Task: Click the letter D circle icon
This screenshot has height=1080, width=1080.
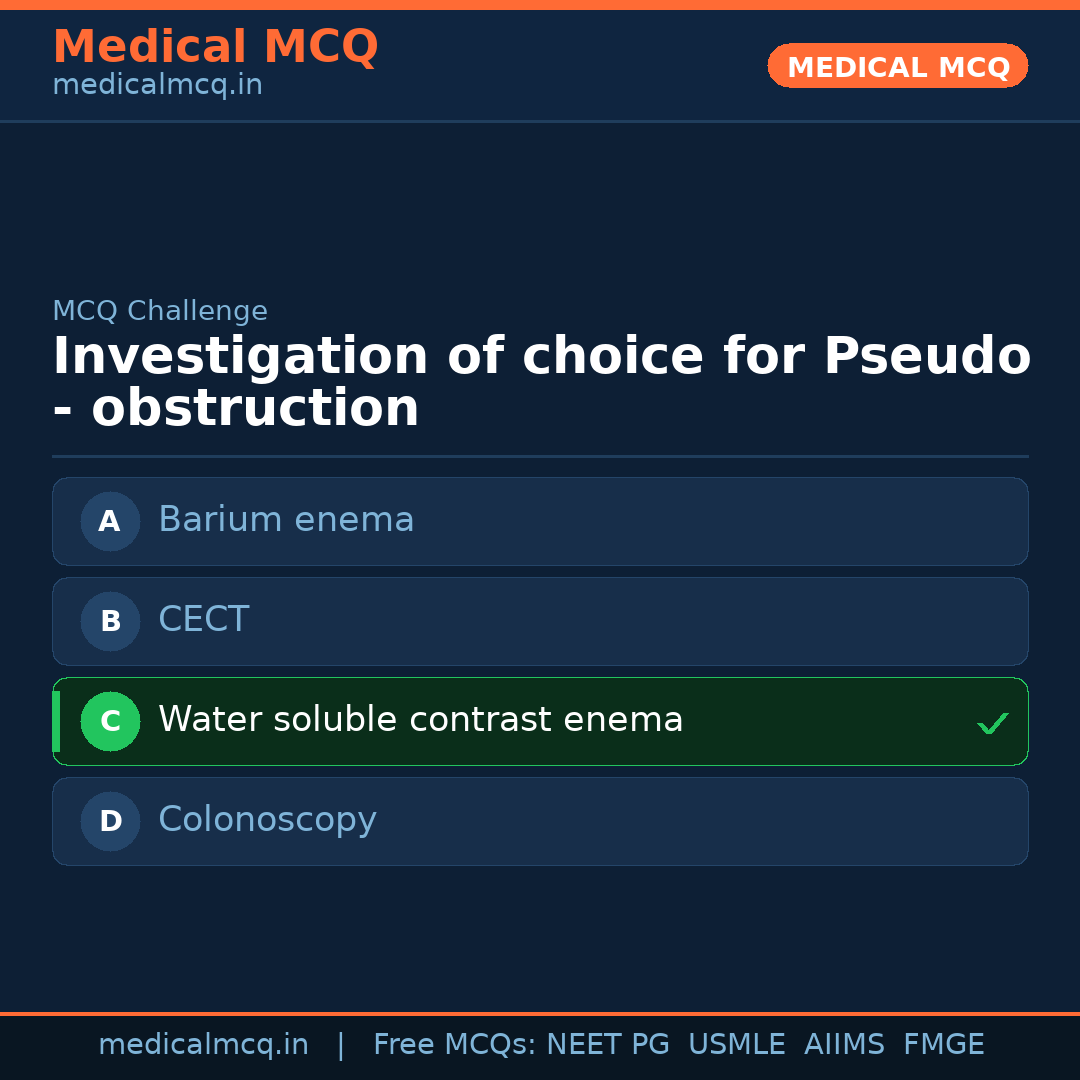Action: point(110,821)
